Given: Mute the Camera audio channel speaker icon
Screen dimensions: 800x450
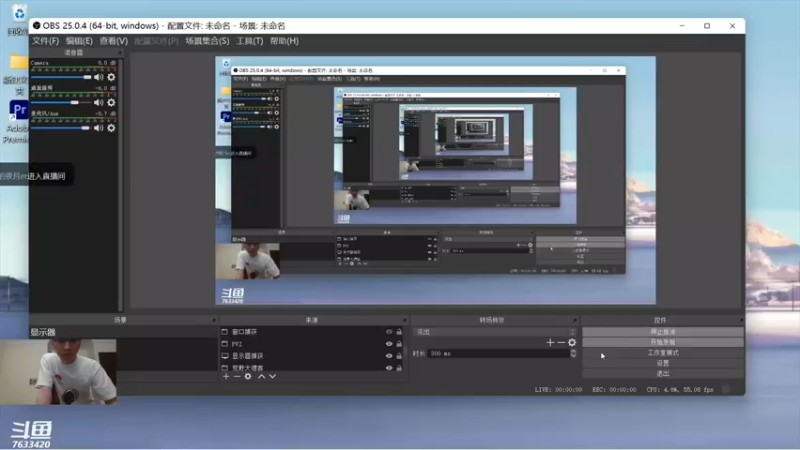Looking at the screenshot, I should click(x=98, y=77).
